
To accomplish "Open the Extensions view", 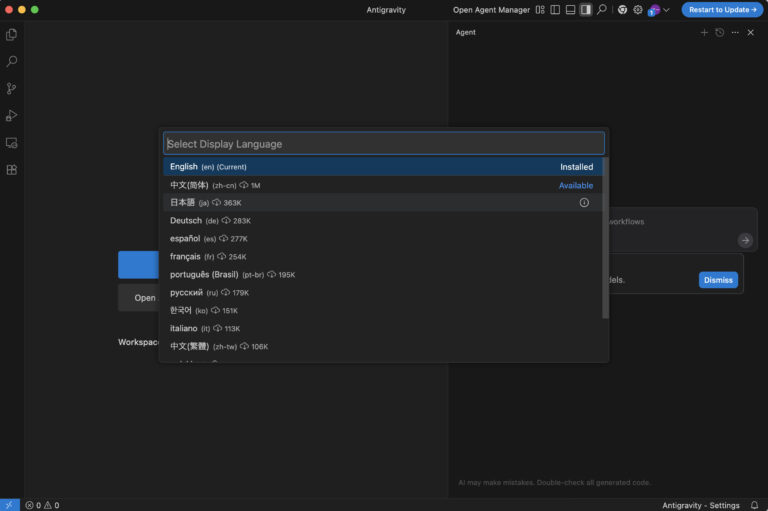I will [x=12, y=170].
